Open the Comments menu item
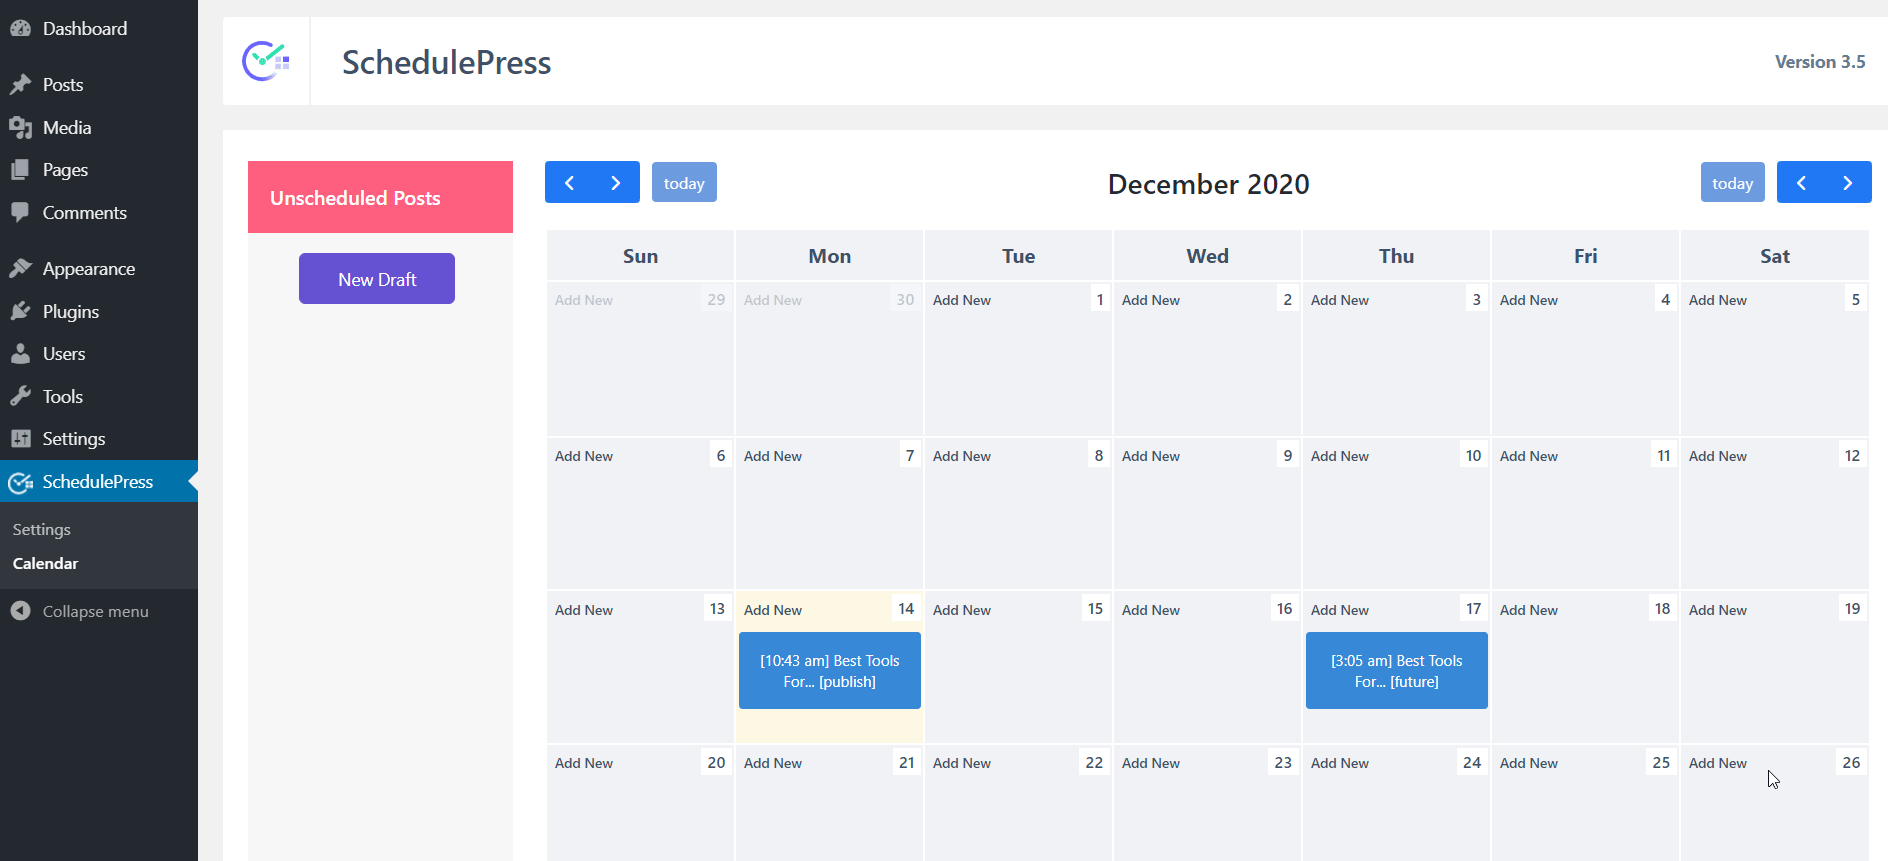Image resolution: width=1888 pixels, height=861 pixels. [x=84, y=213]
